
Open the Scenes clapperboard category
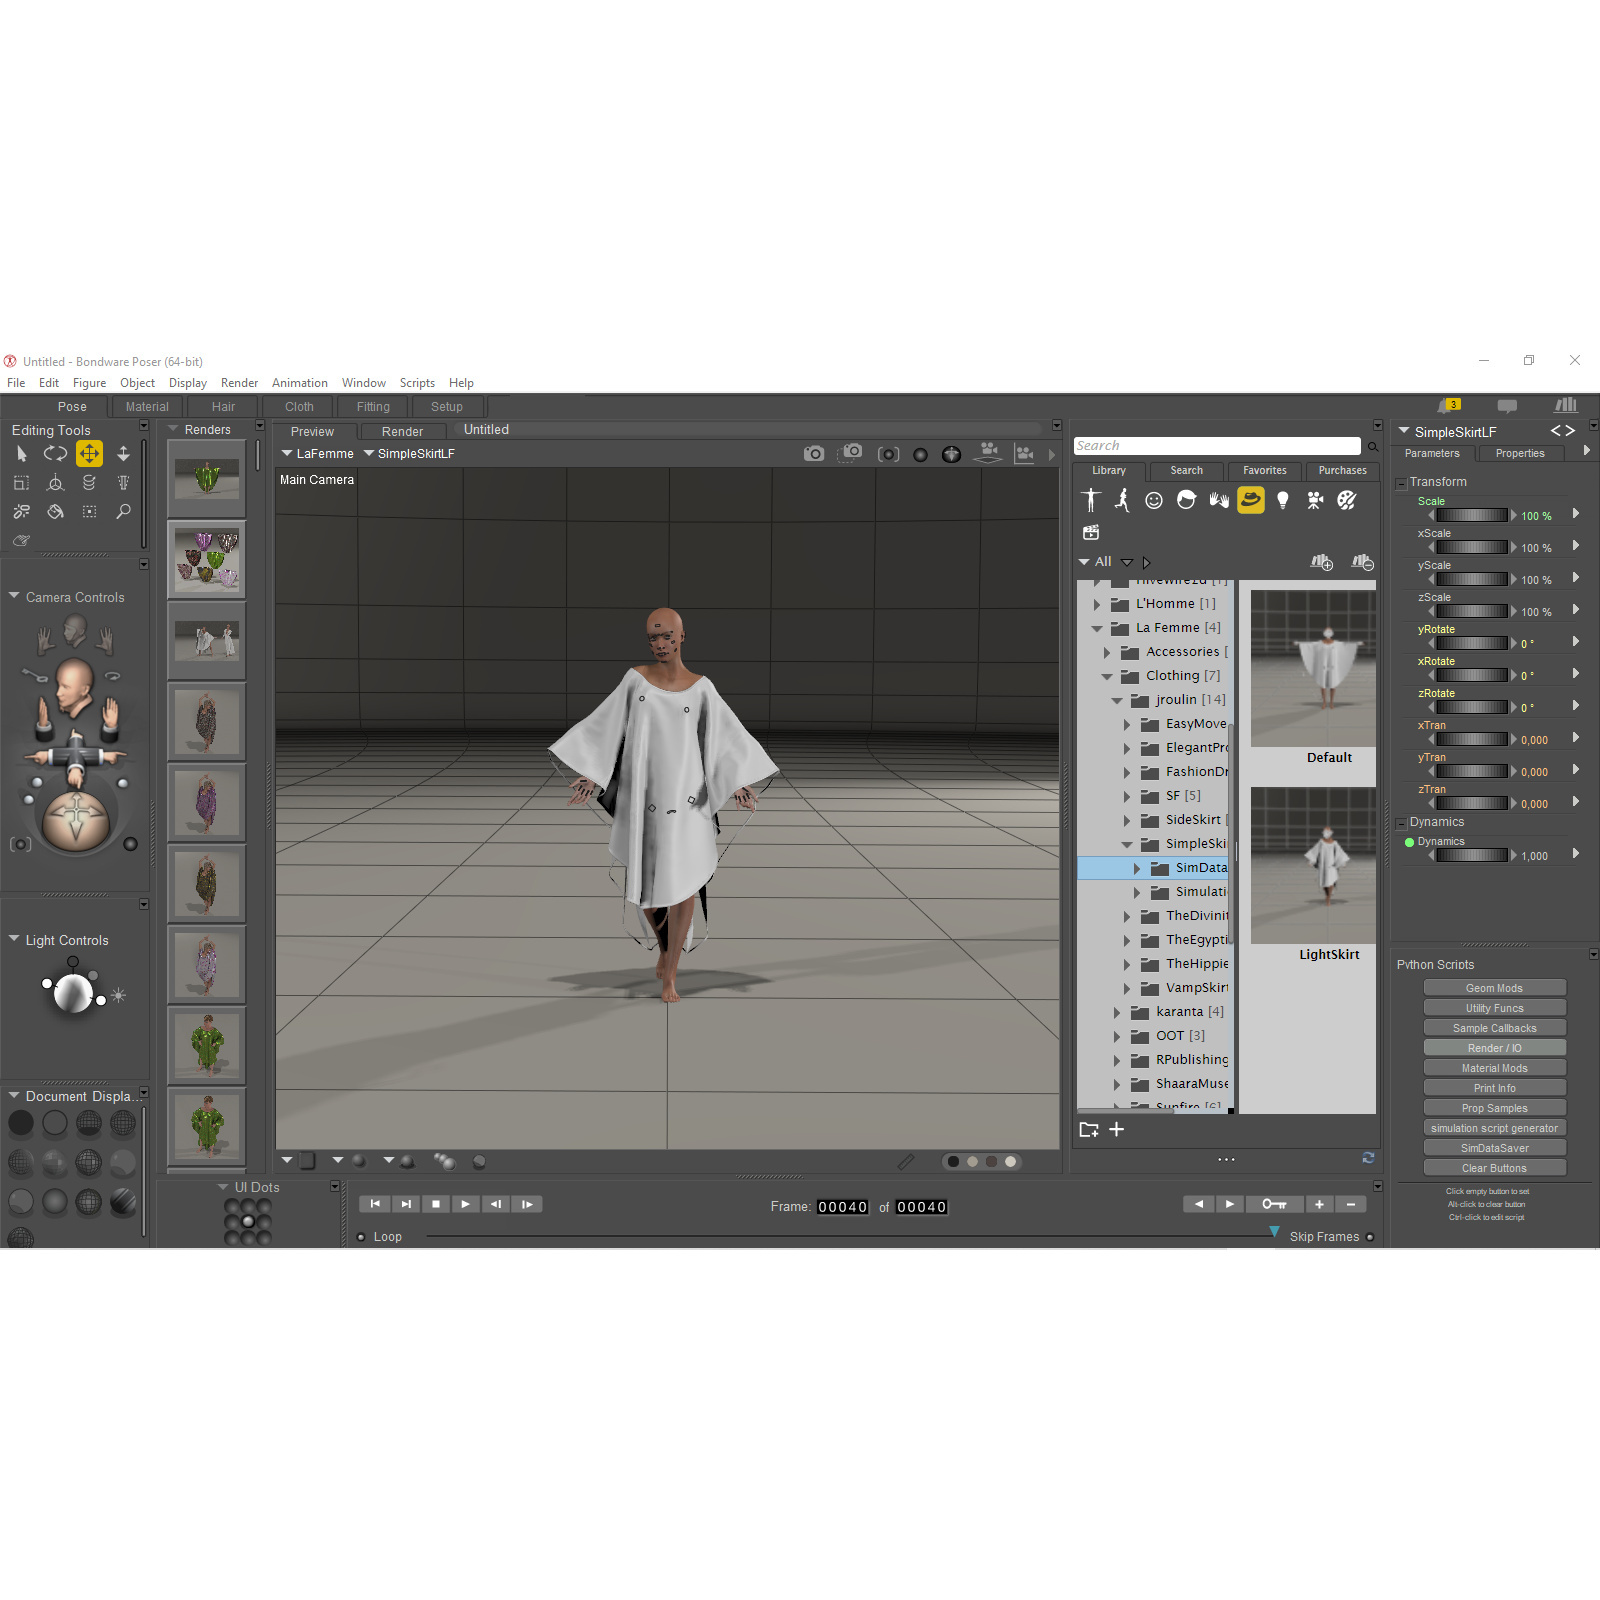coord(1091,532)
